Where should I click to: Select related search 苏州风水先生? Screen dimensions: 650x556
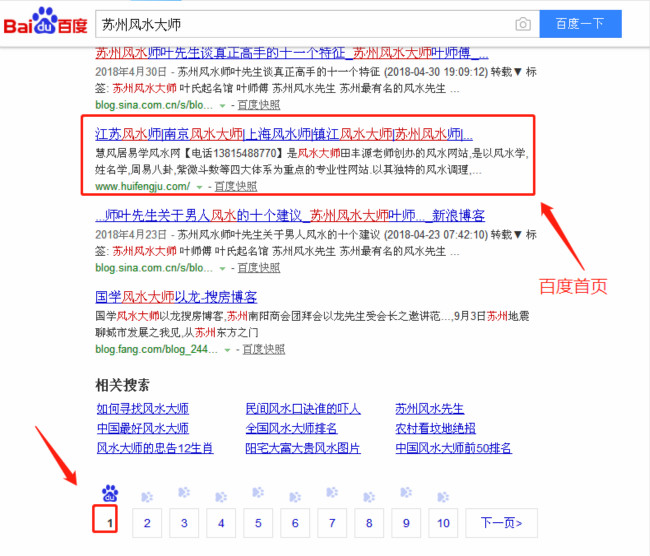coord(429,409)
